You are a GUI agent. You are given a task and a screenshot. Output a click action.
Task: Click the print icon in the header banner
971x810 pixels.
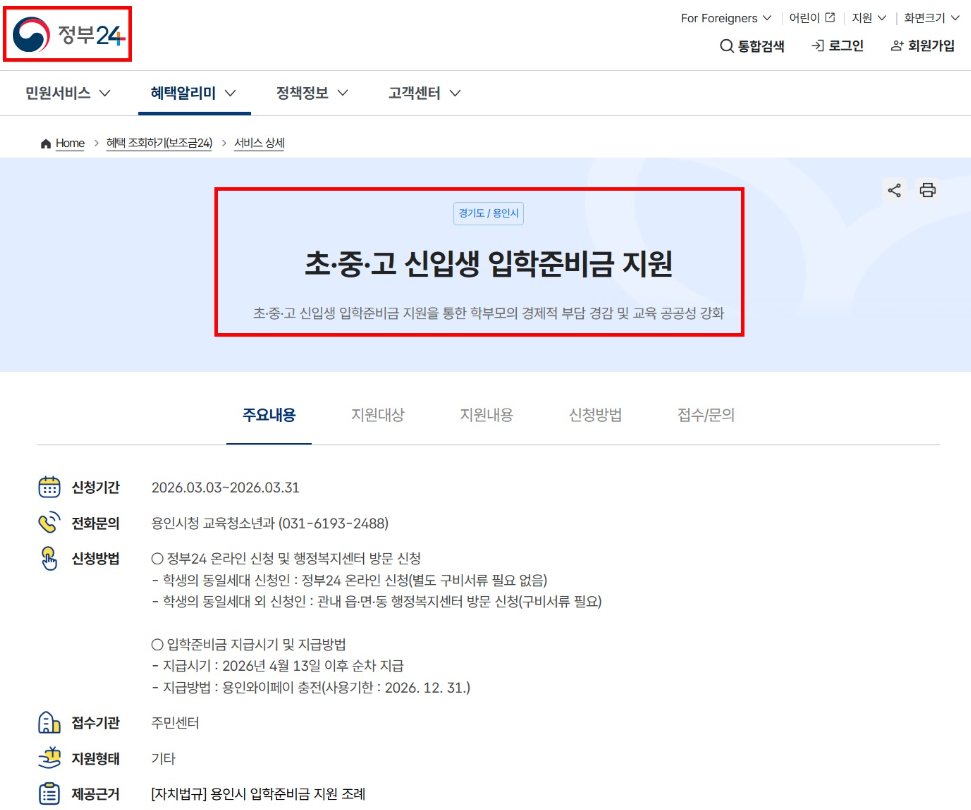pyautogui.click(x=928, y=190)
